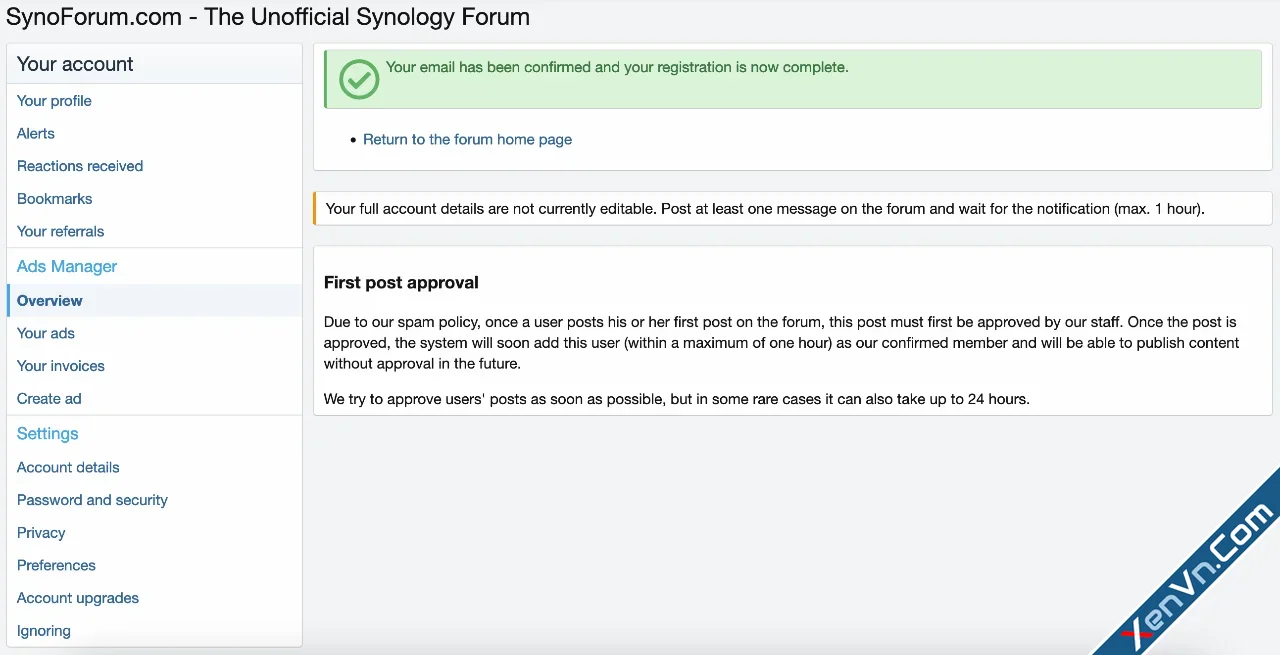The height and width of the screenshot is (655, 1280).
Task: Open the Settings section
Action: pos(47,433)
